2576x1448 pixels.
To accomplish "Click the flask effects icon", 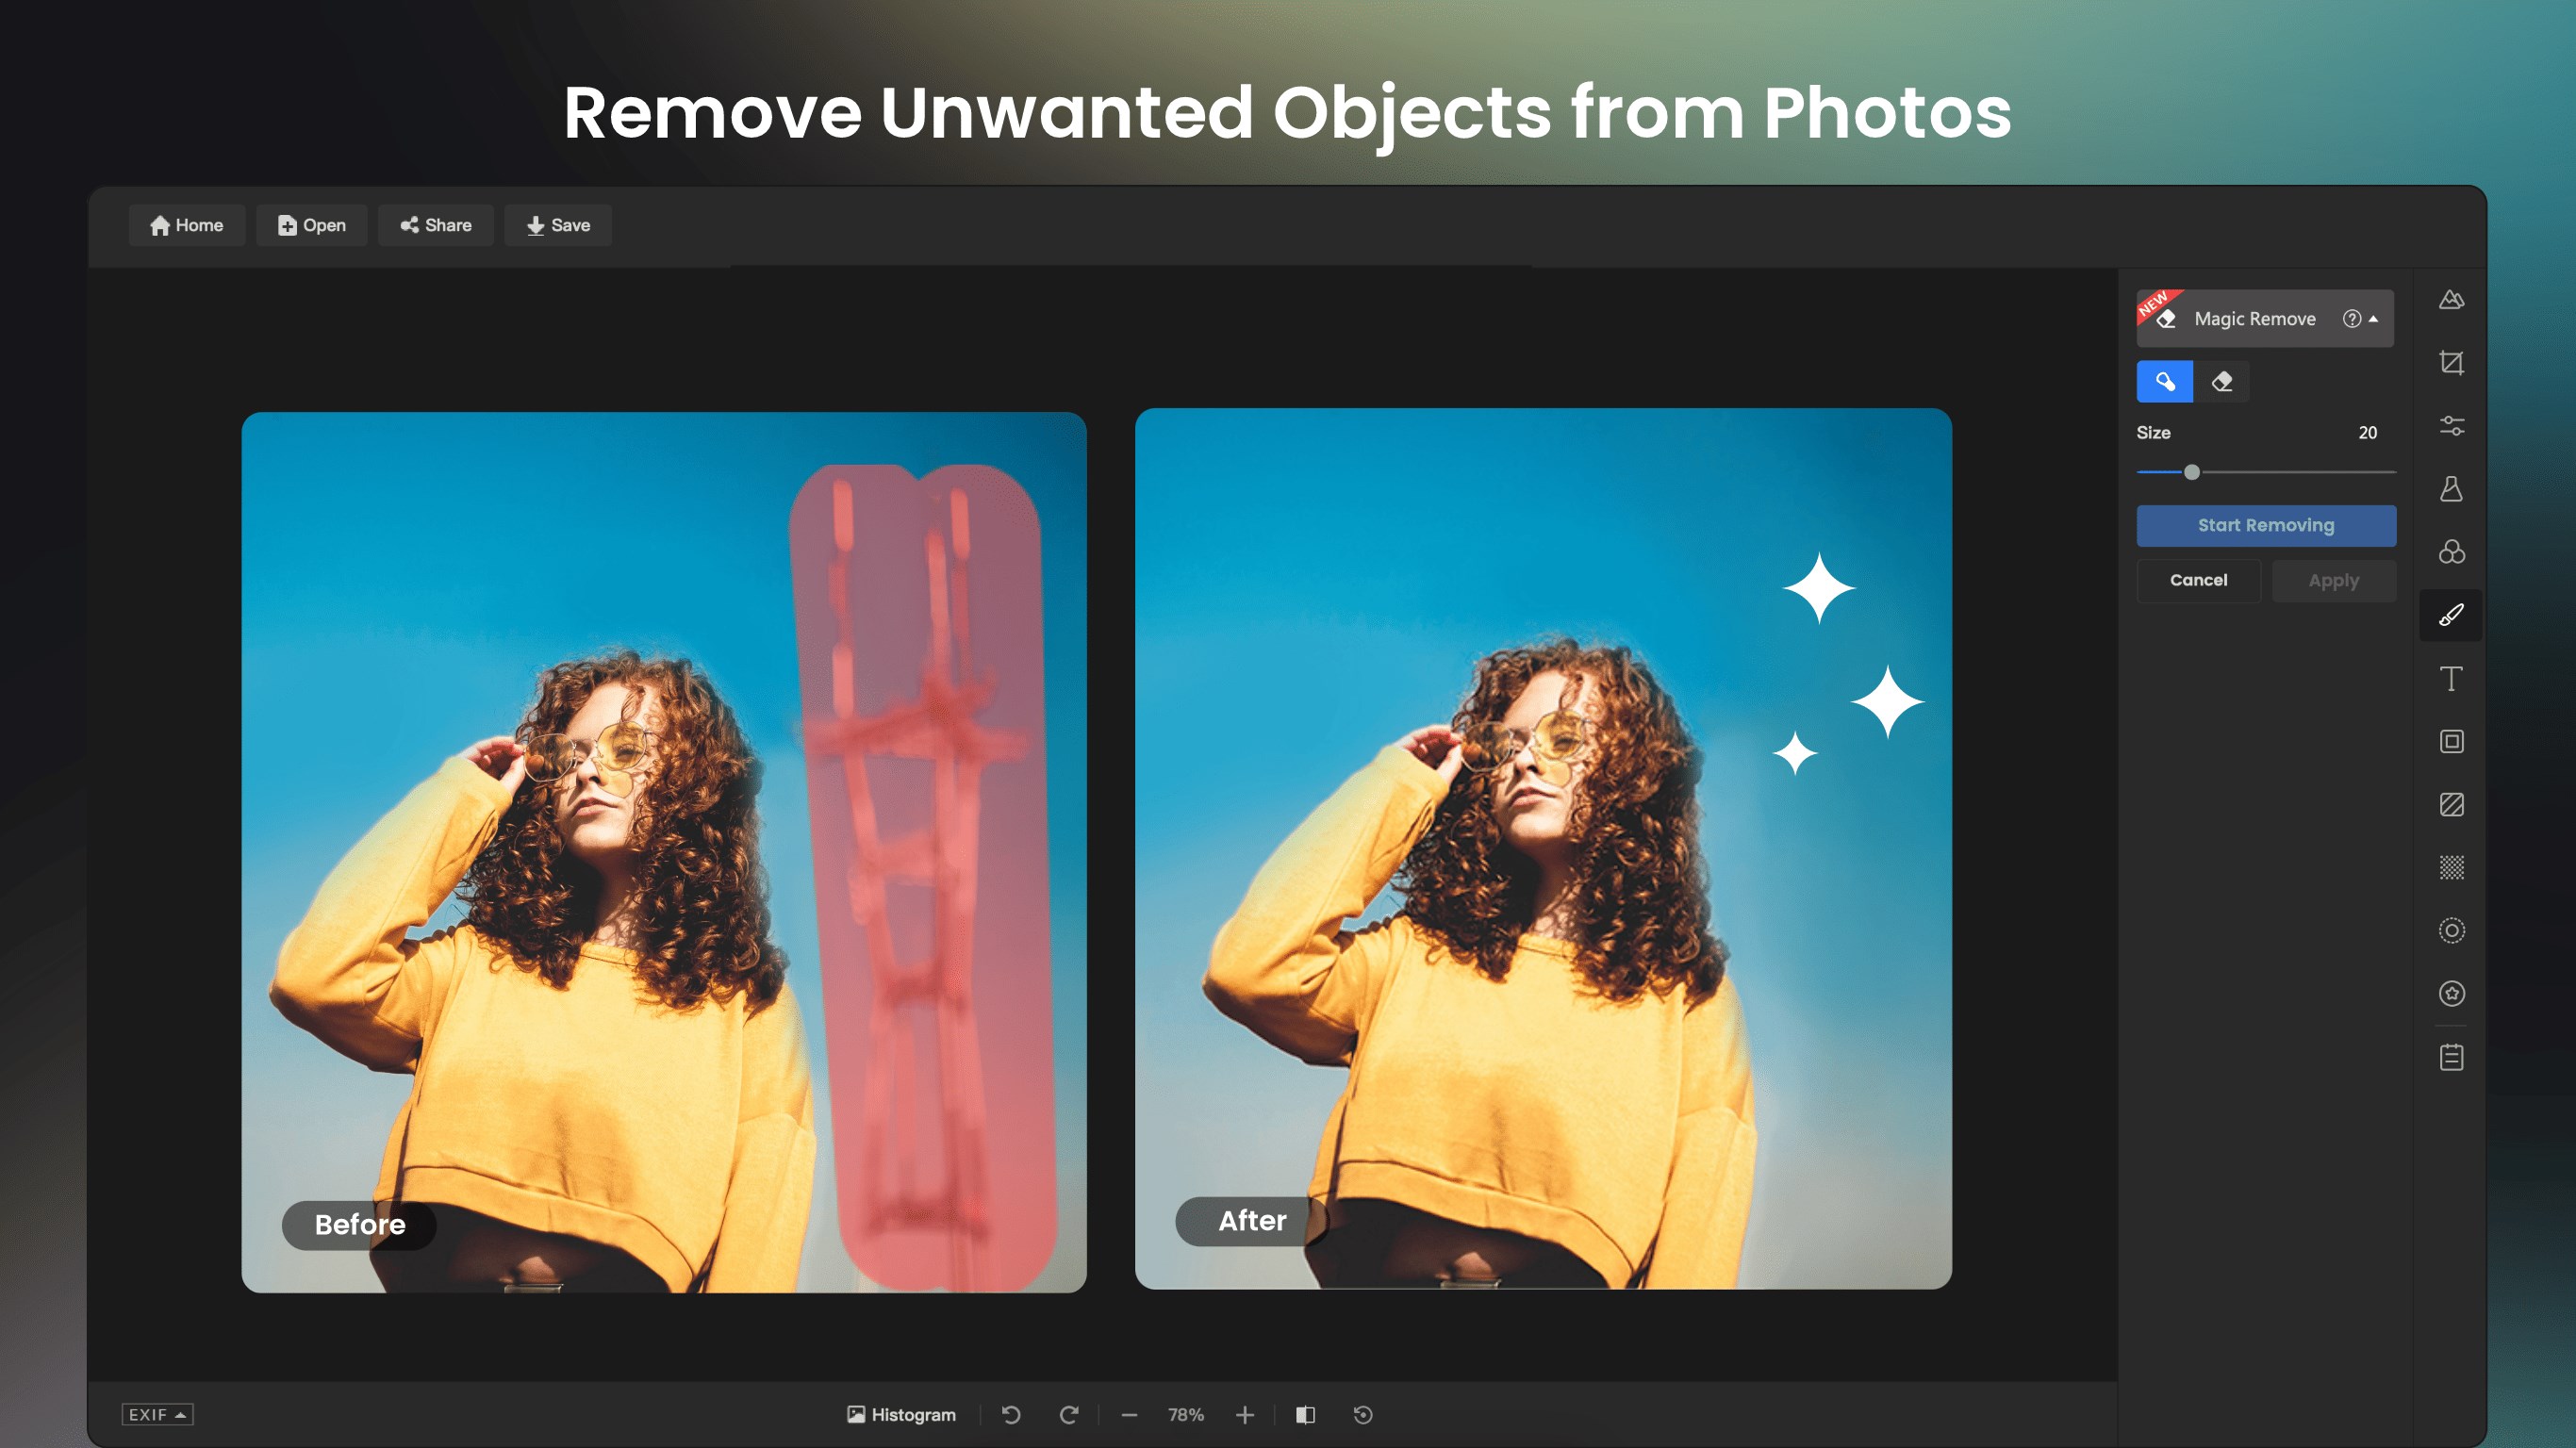I will click(2451, 489).
